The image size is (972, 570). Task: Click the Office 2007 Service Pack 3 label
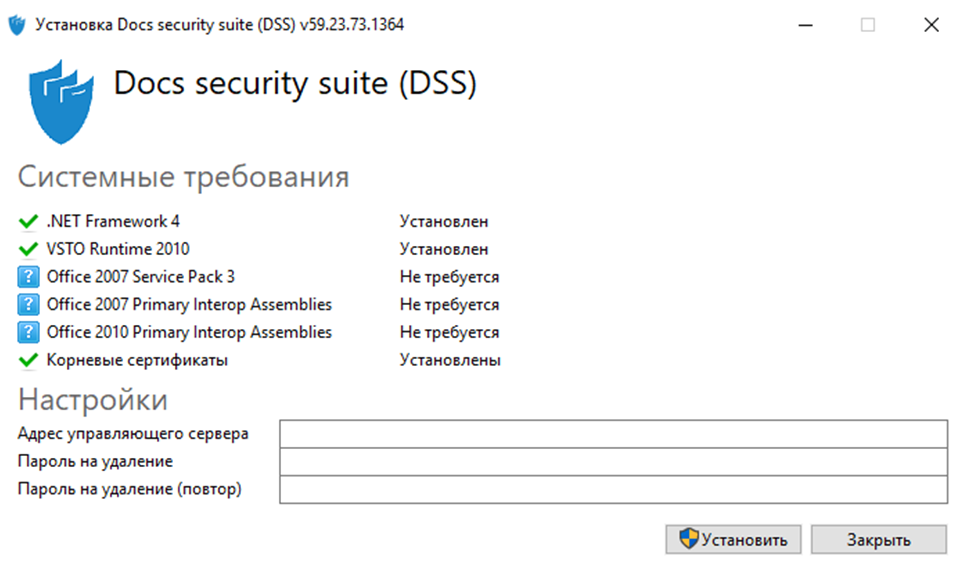coord(141,277)
